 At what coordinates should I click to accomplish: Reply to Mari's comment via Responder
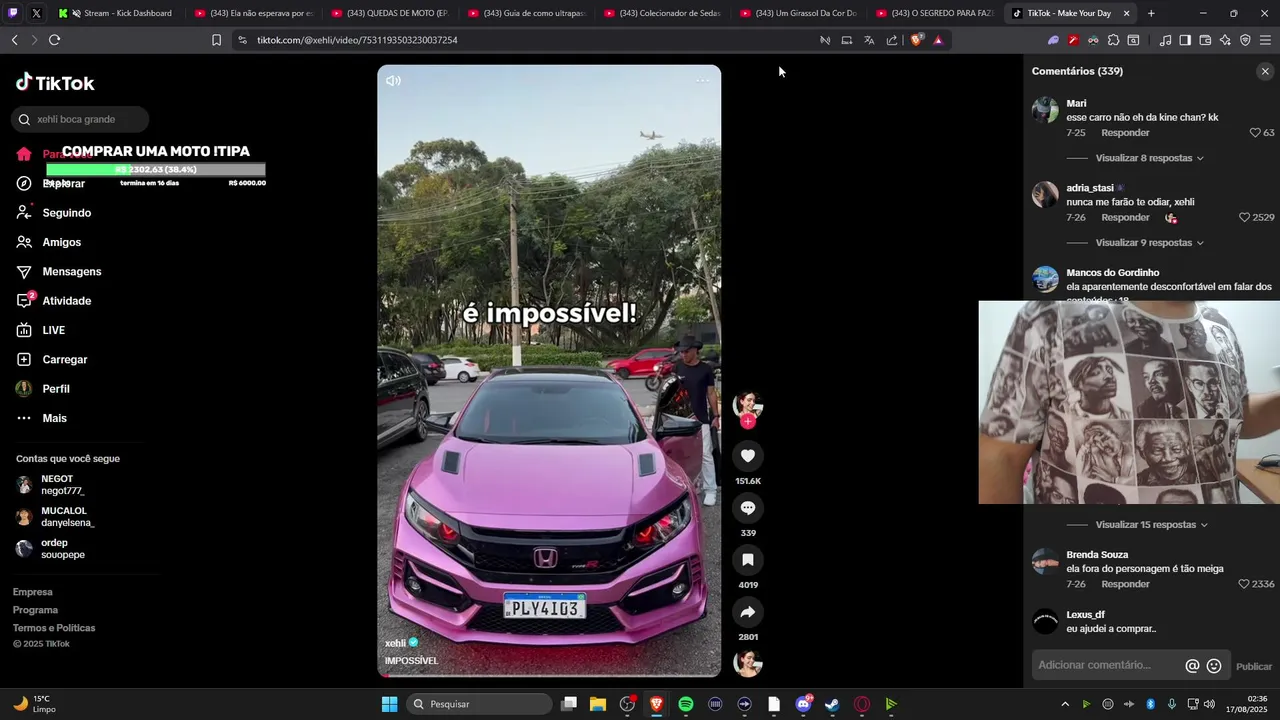pyautogui.click(x=1125, y=133)
